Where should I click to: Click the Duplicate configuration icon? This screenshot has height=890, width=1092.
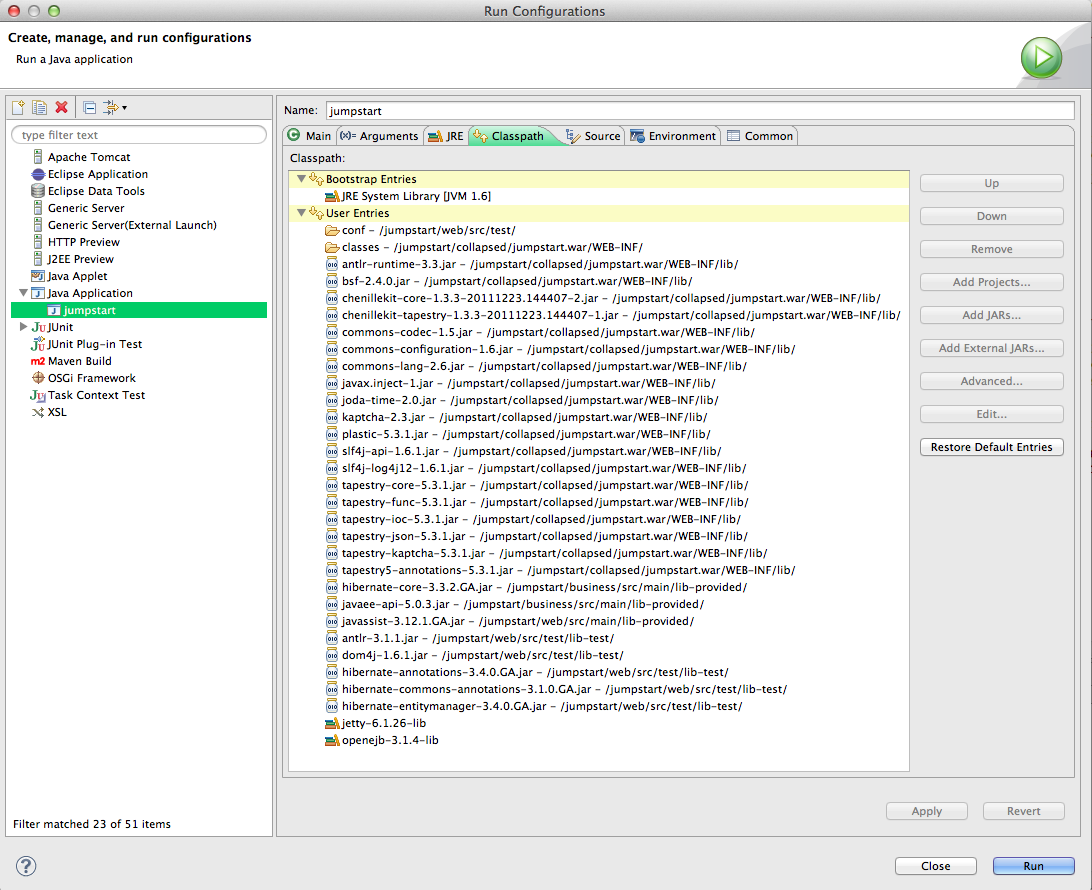40,107
